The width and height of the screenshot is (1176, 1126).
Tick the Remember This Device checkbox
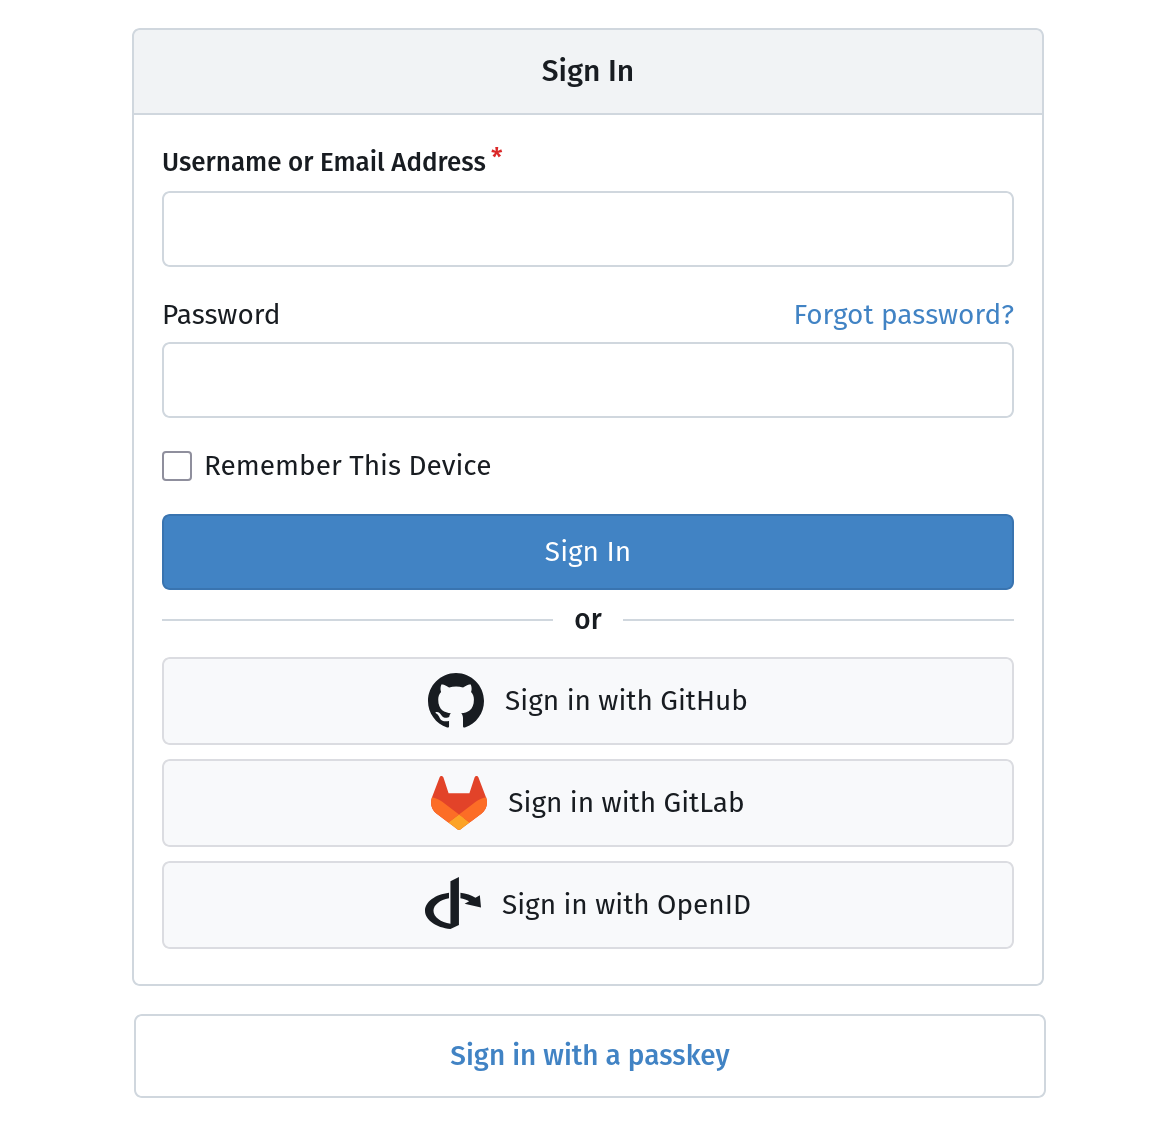pyautogui.click(x=177, y=466)
